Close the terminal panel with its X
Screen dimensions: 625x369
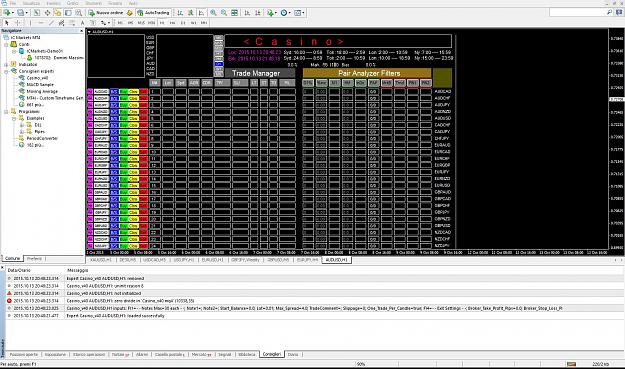(2, 268)
